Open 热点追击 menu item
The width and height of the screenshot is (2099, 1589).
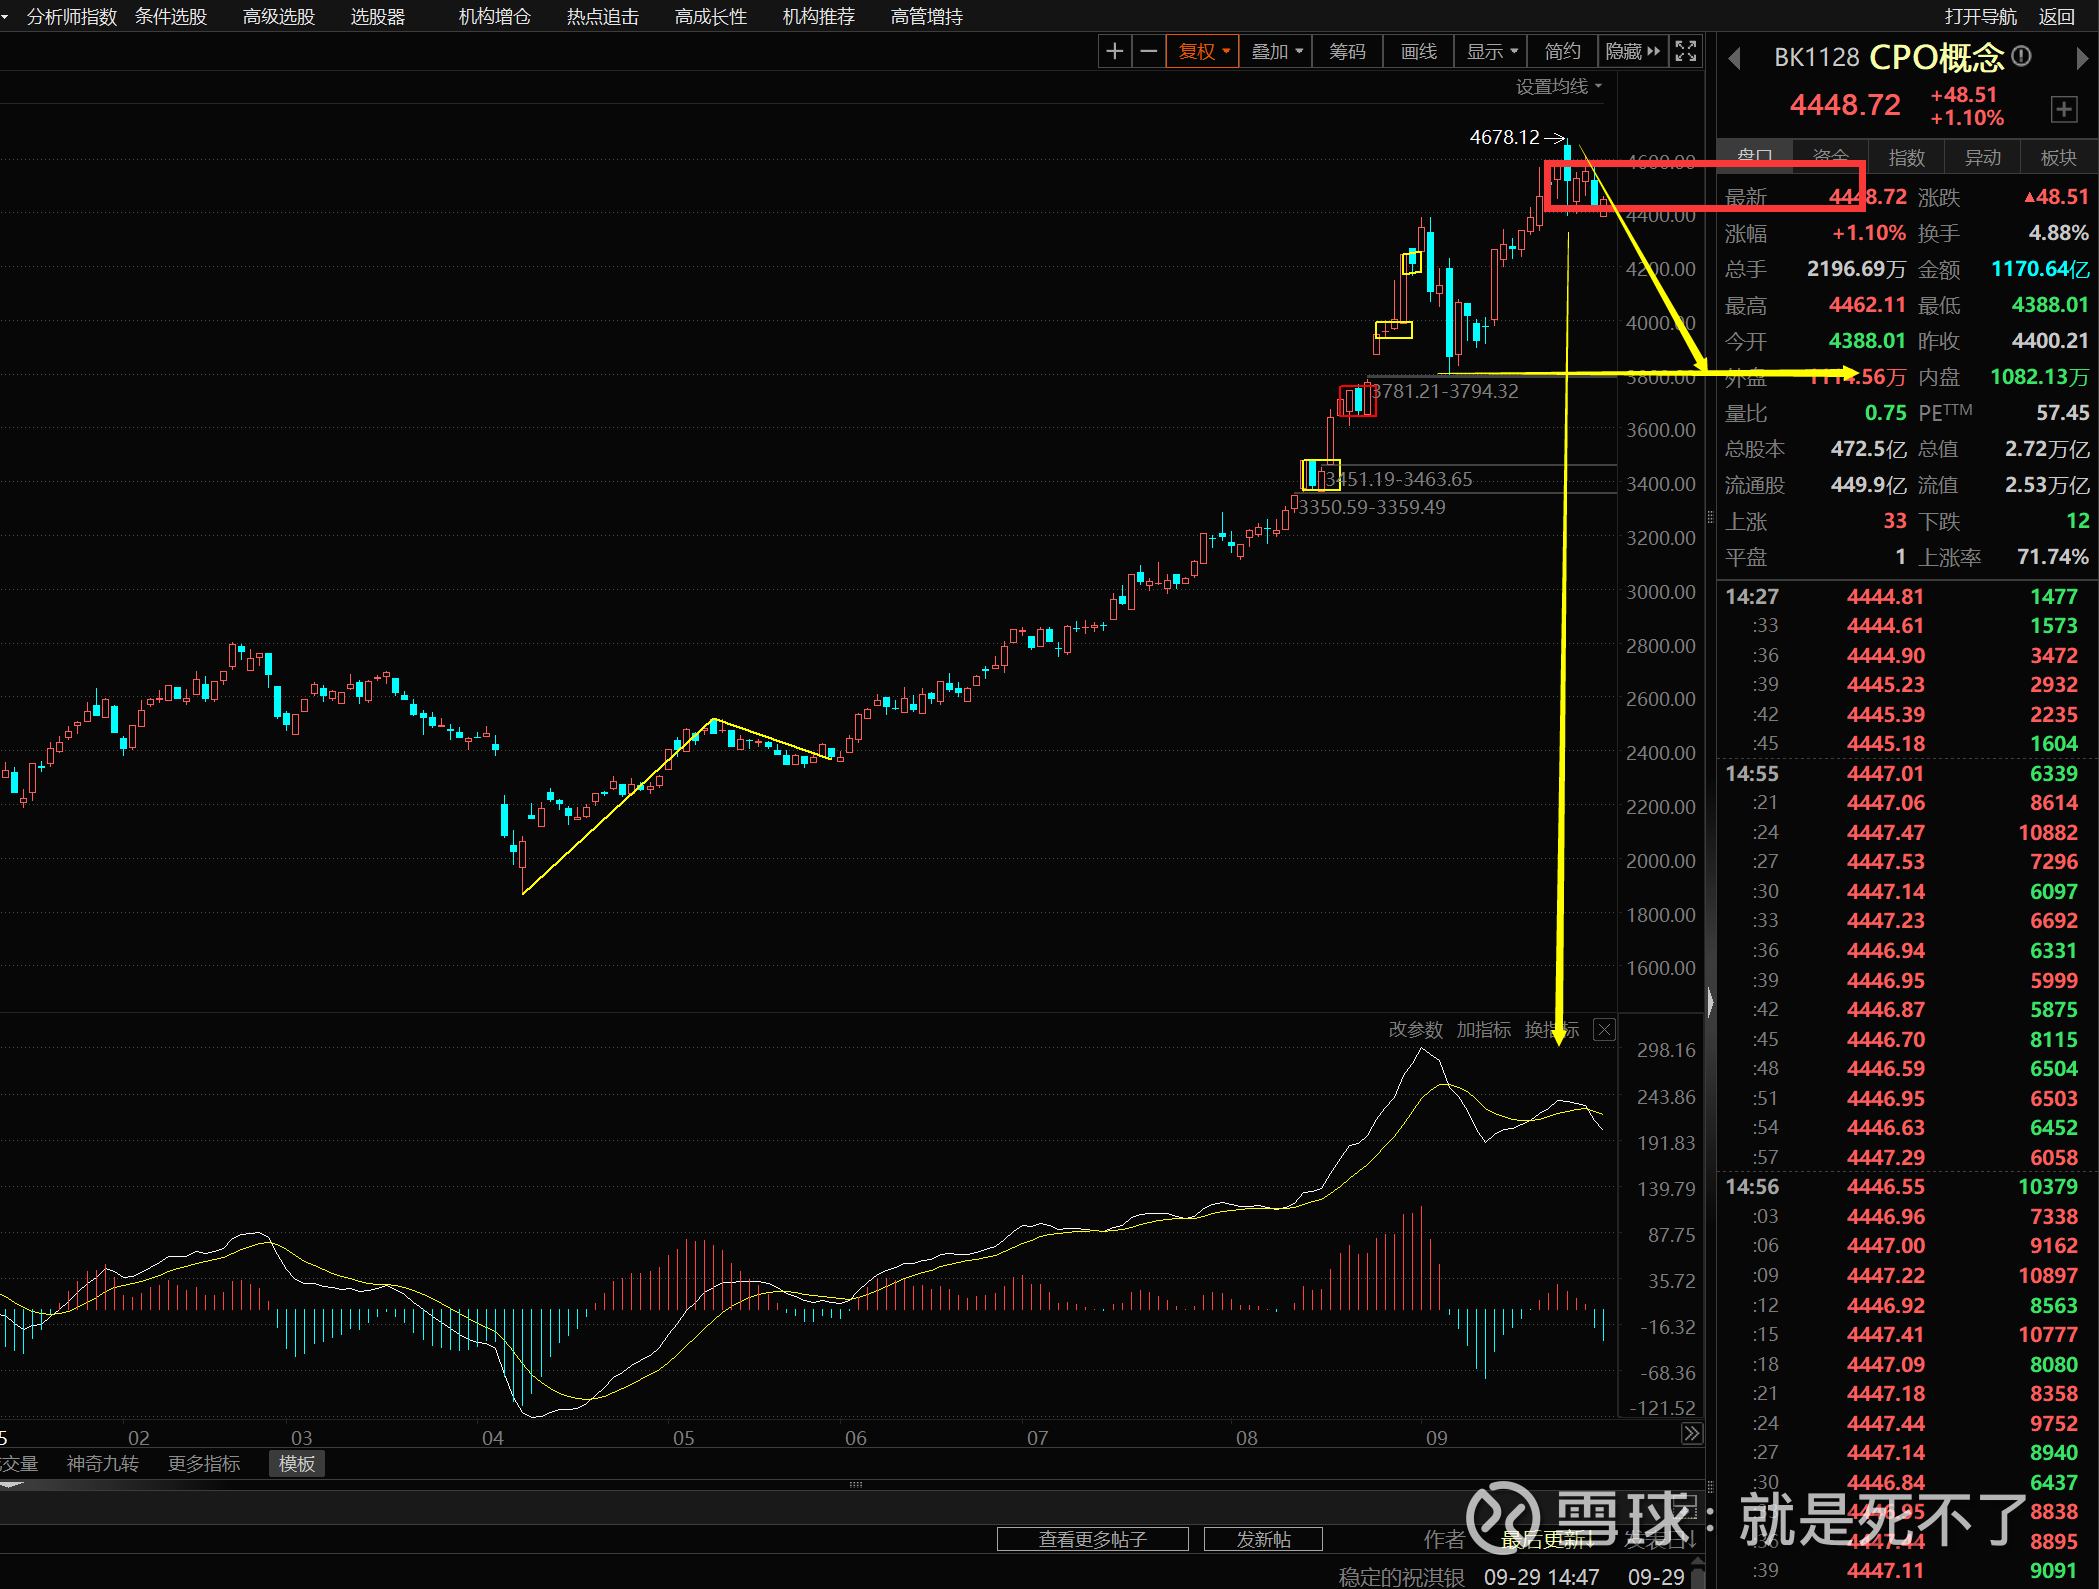click(602, 16)
